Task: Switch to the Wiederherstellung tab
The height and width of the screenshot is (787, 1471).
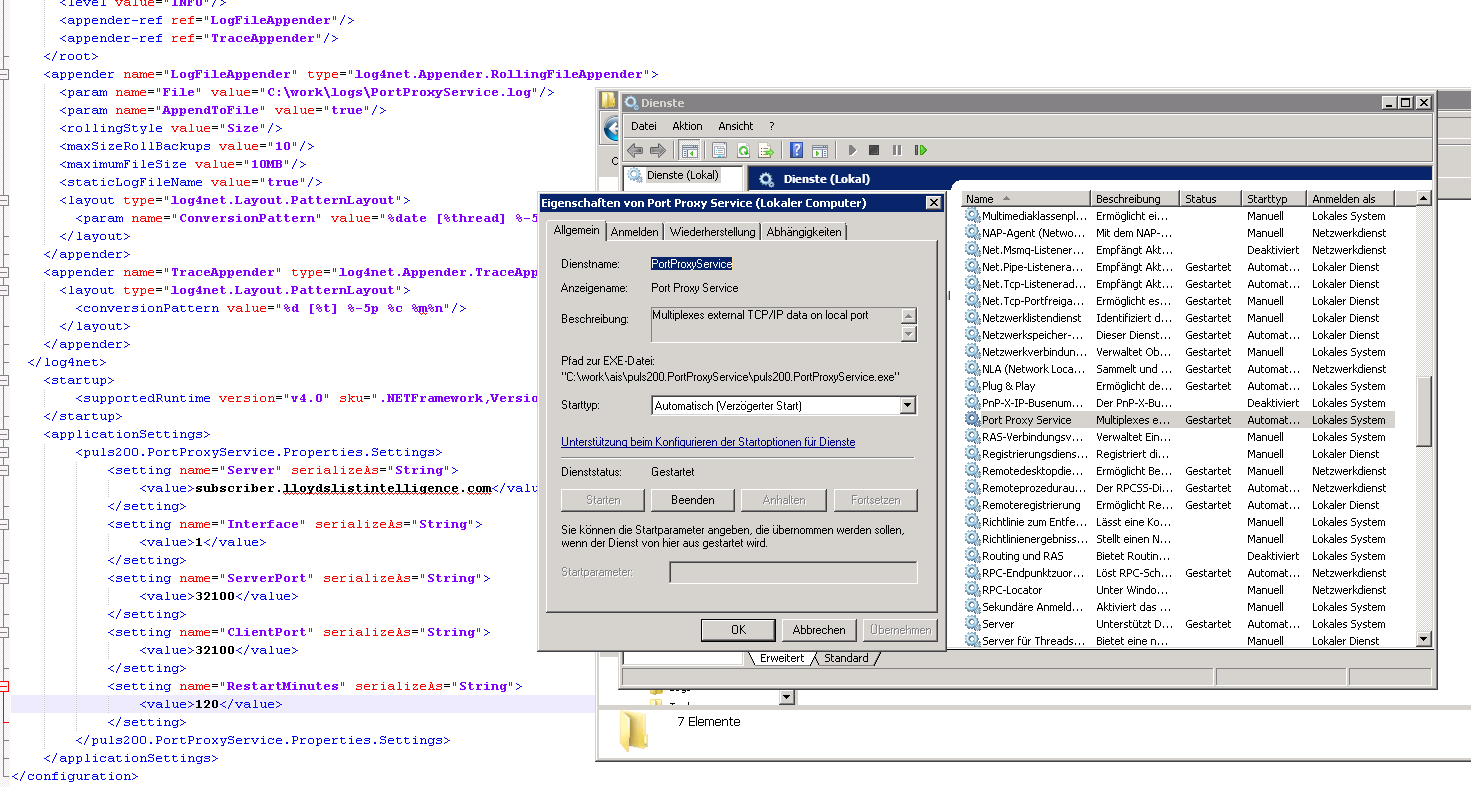Action: tap(712, 232)
